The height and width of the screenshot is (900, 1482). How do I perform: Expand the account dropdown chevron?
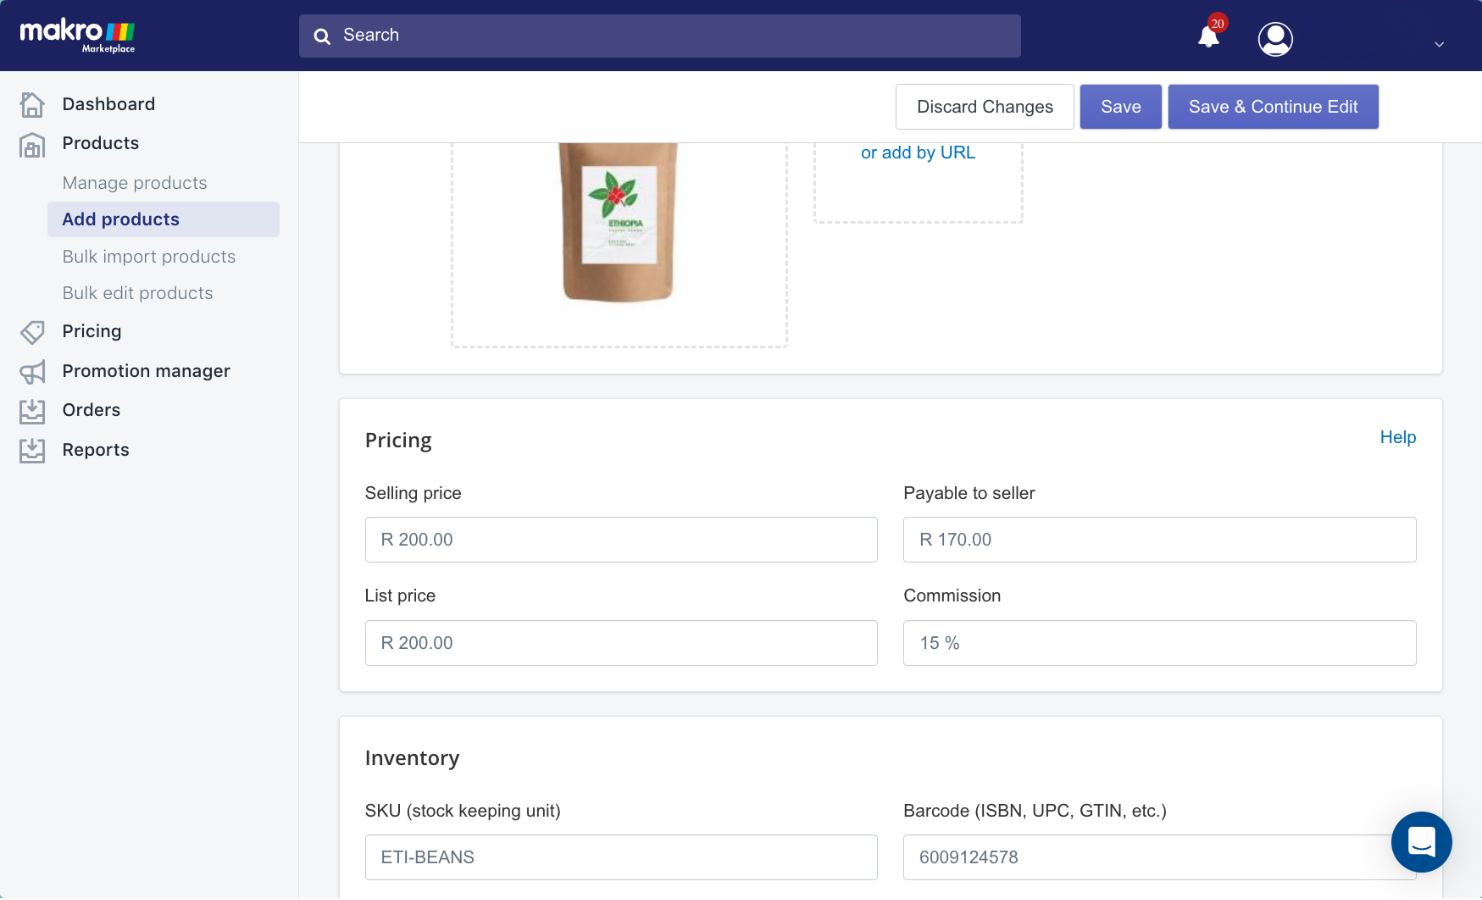pyautogui.click(x=1439, y=44)
